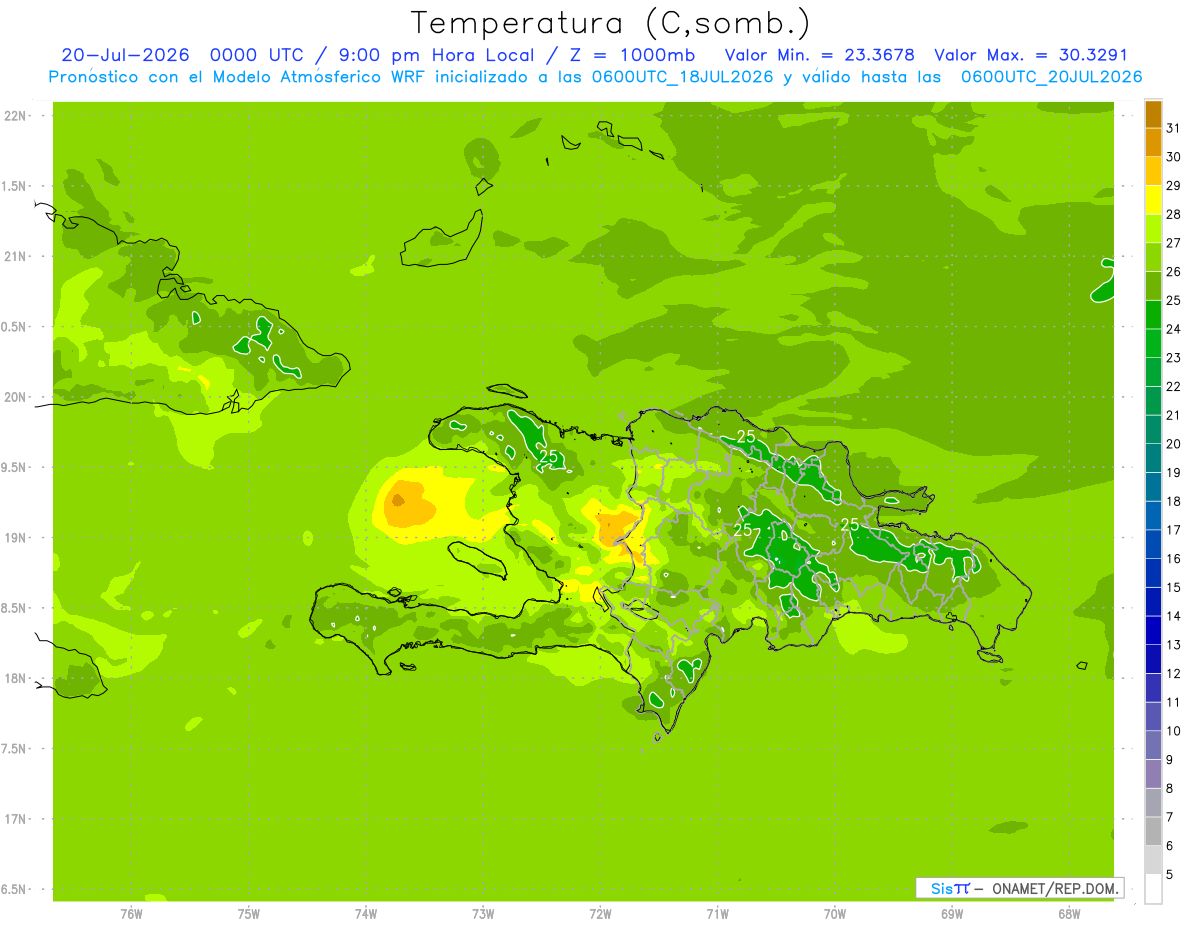Click the 73W longitude axis label

tap(483, 913)
